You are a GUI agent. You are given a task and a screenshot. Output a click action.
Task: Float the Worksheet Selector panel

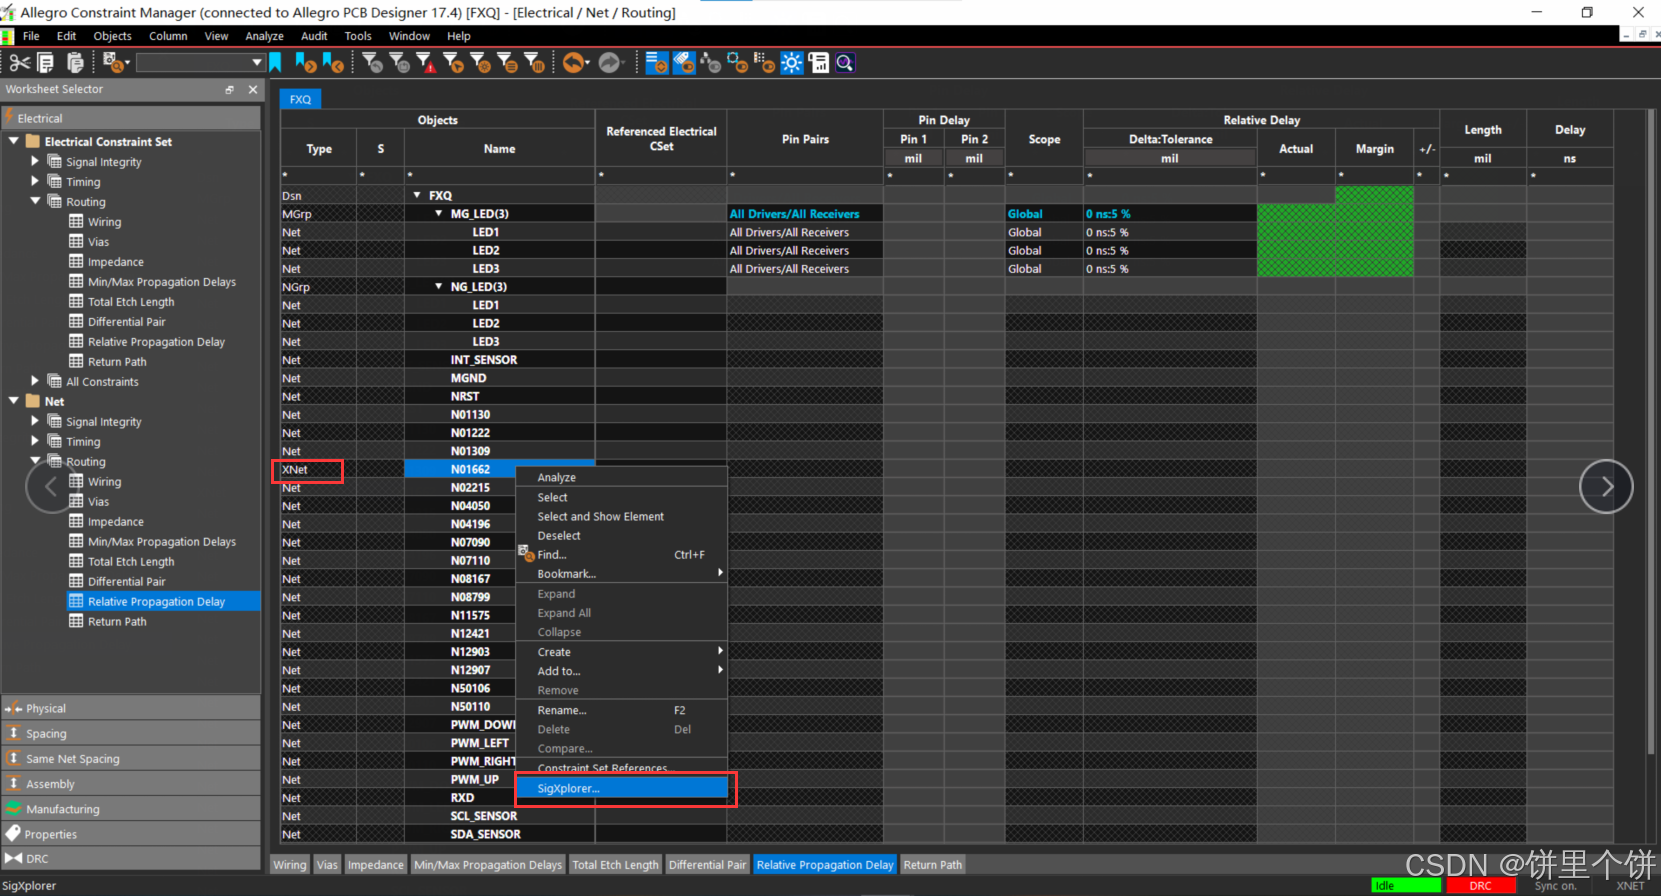229,89
